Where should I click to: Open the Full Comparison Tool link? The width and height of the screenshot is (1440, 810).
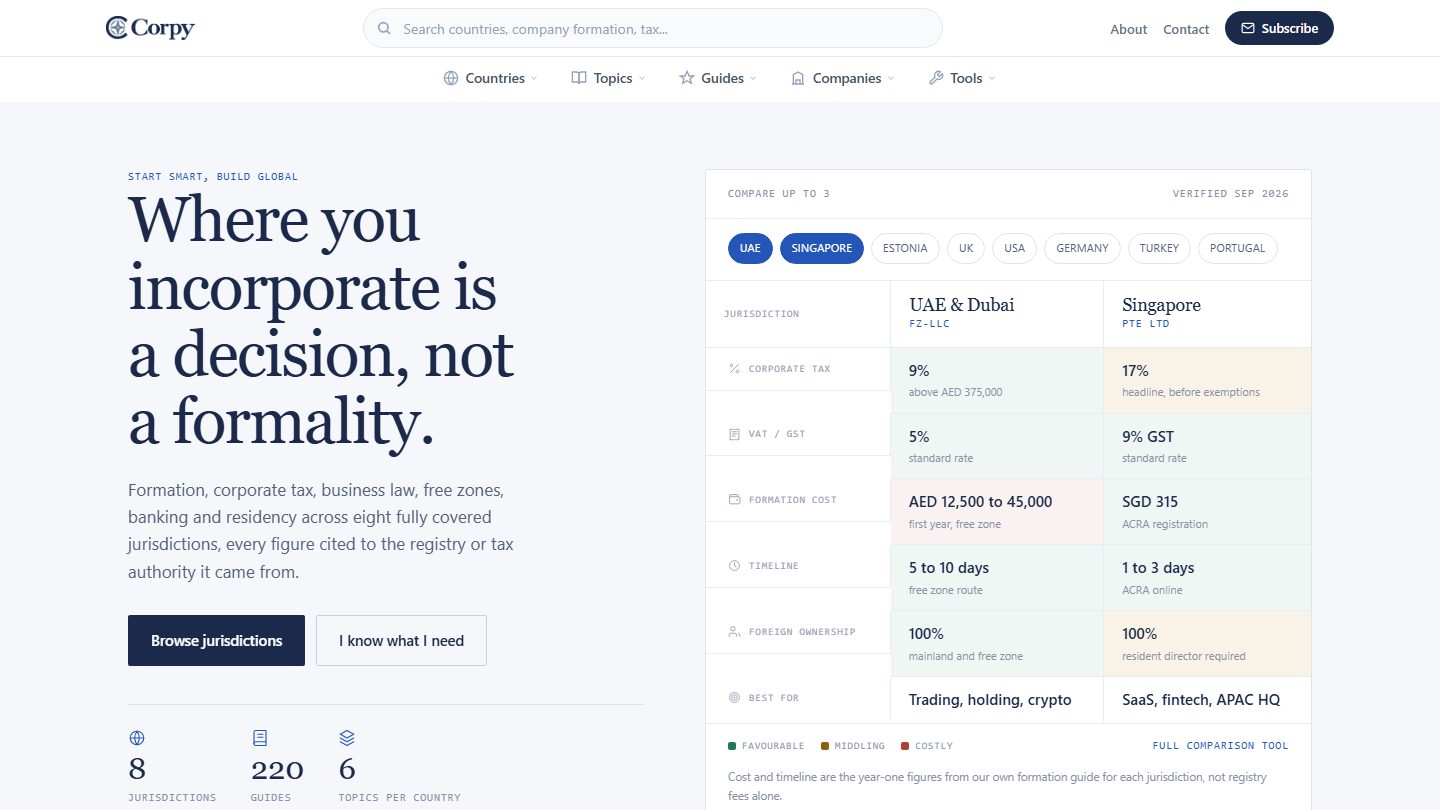coord(1220,746)
